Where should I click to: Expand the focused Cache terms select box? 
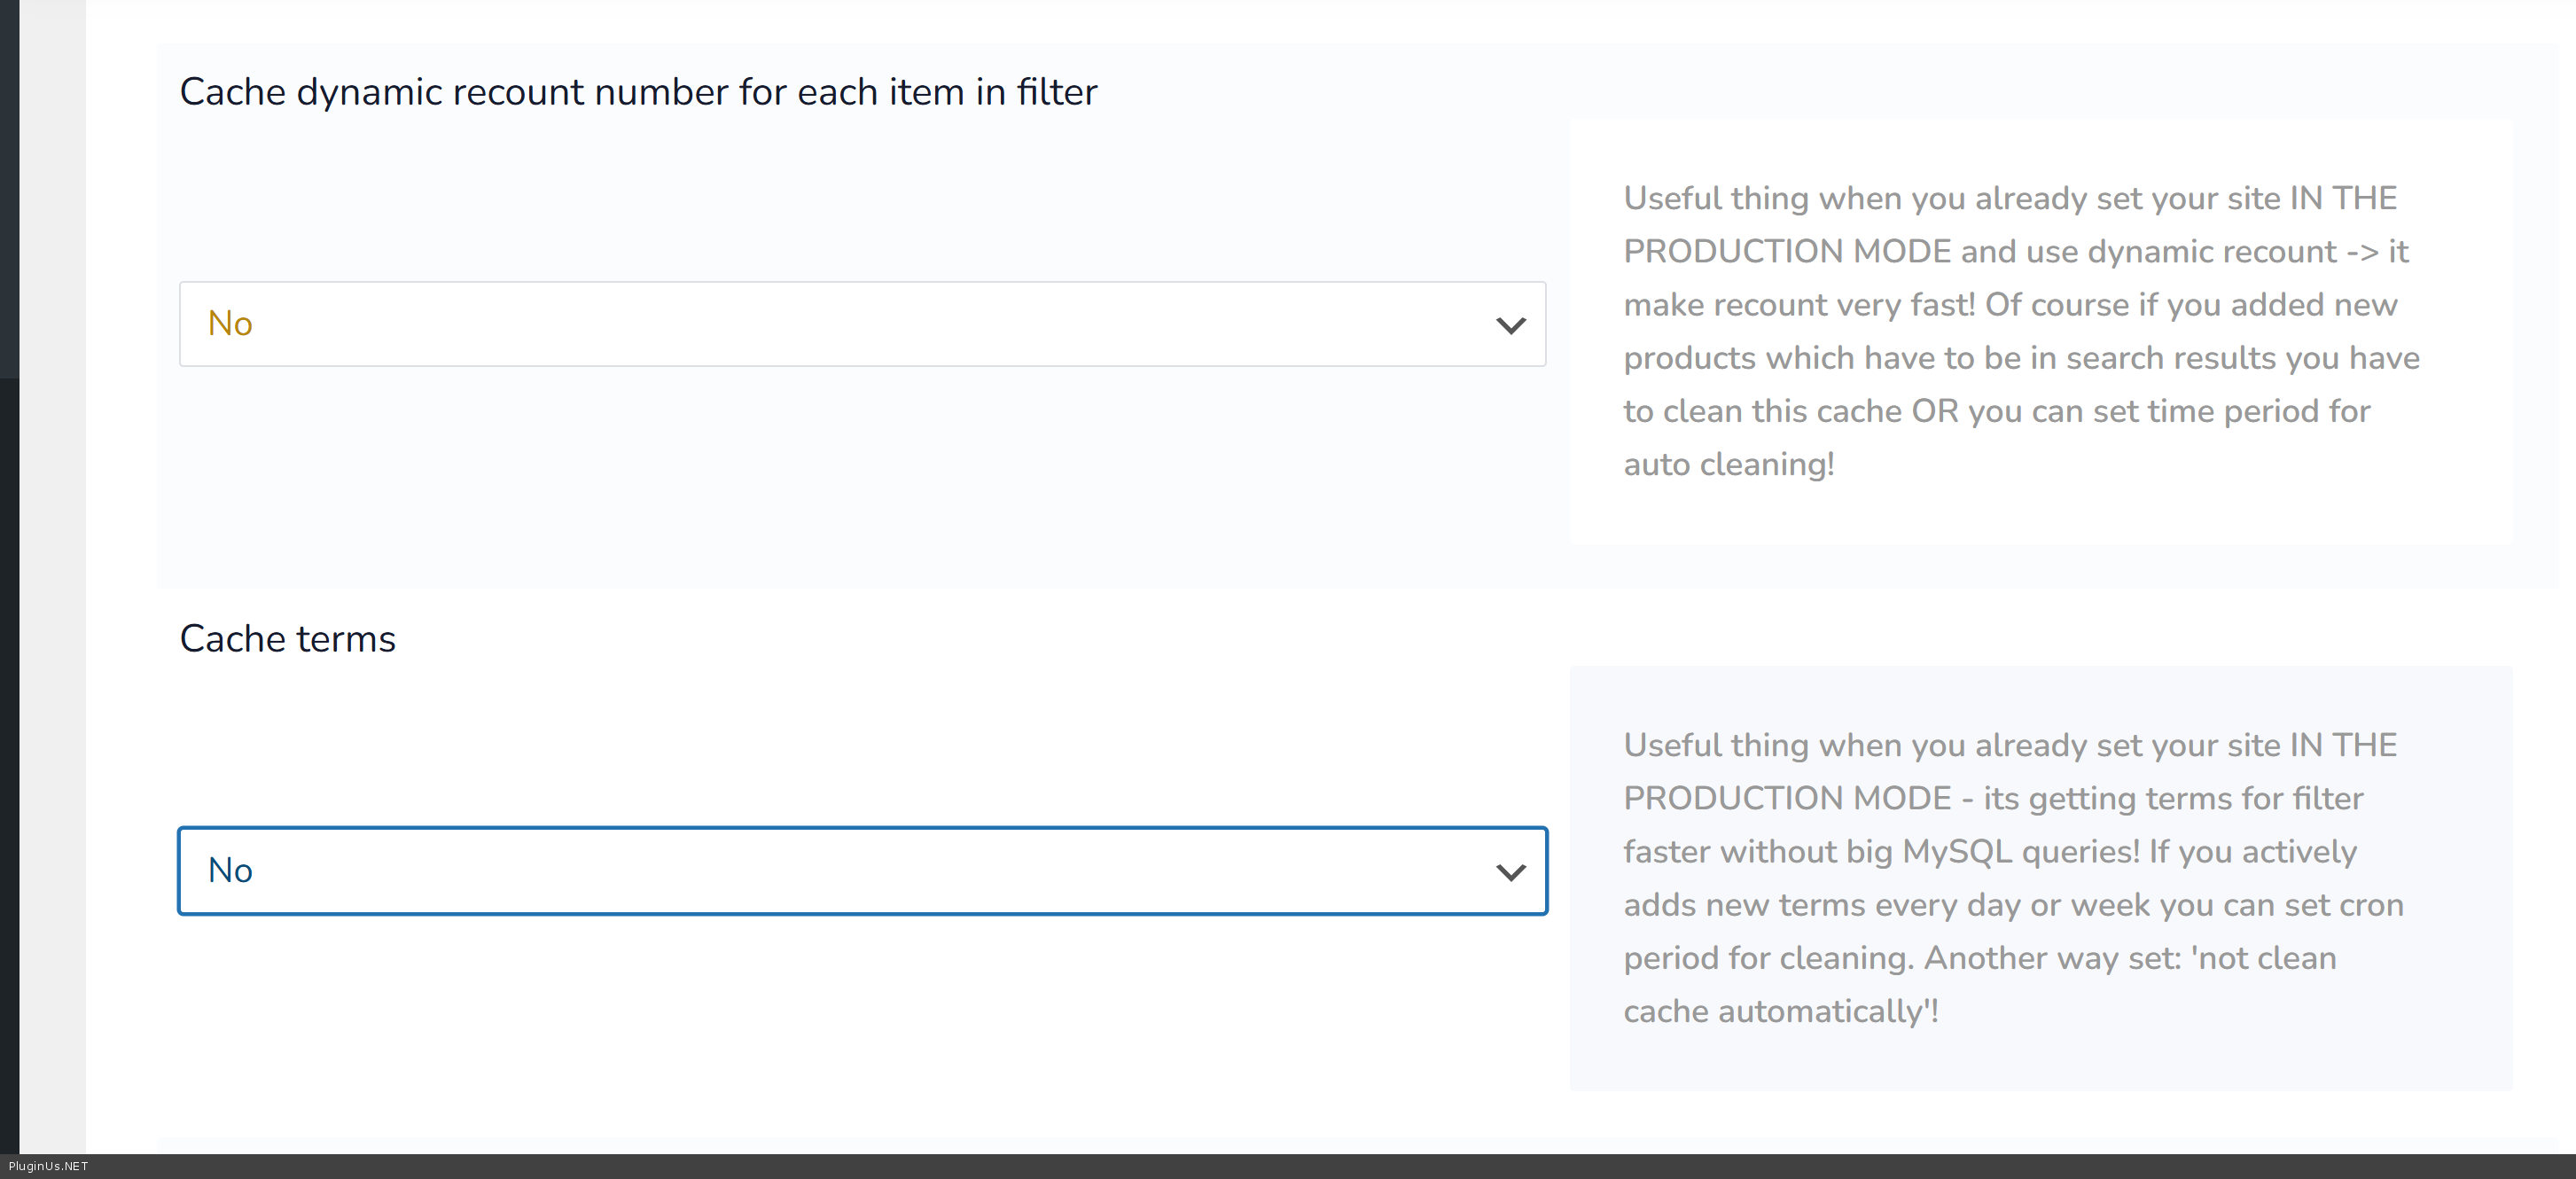click(x=860, y=871)
